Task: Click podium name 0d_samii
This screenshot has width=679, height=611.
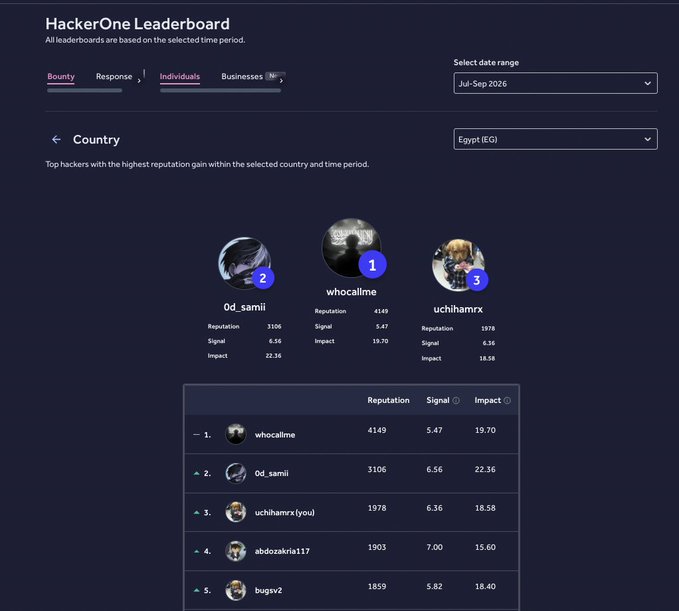Action: pos(245,307)
